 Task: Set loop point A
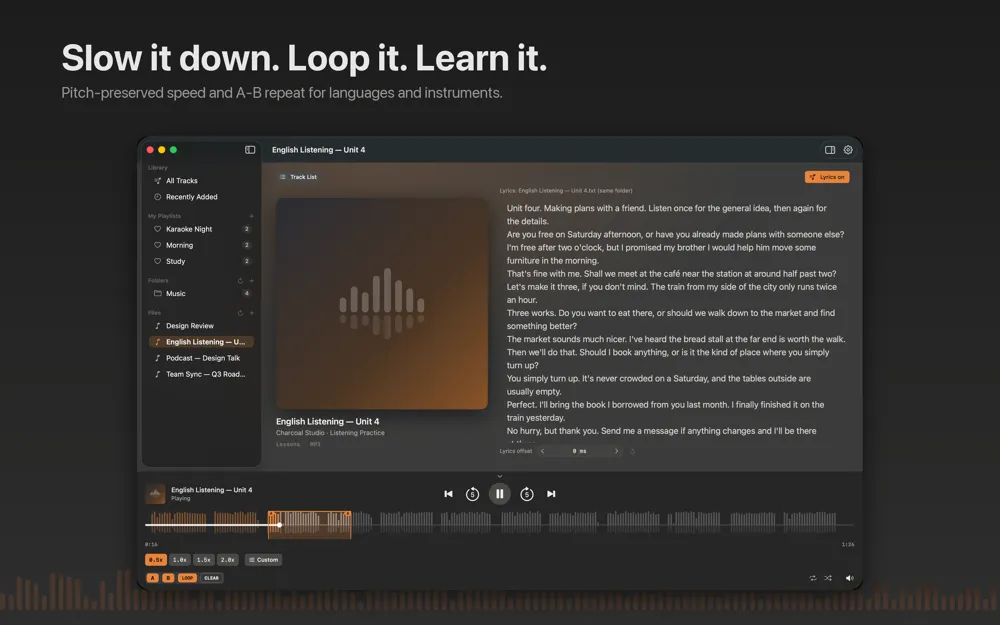click(152, 578)
